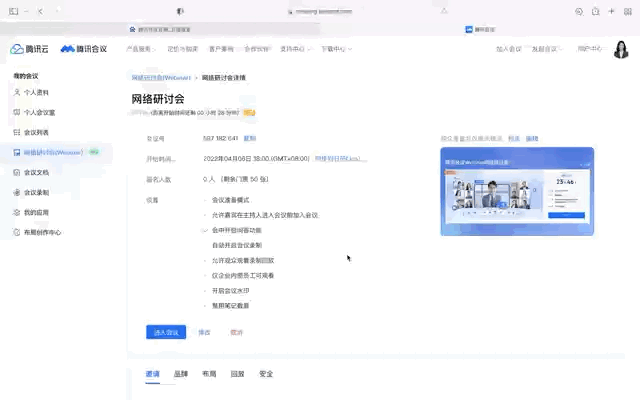Click 加入会议 in header
Viewport: 640px width, 400px height.
[509, 49]
